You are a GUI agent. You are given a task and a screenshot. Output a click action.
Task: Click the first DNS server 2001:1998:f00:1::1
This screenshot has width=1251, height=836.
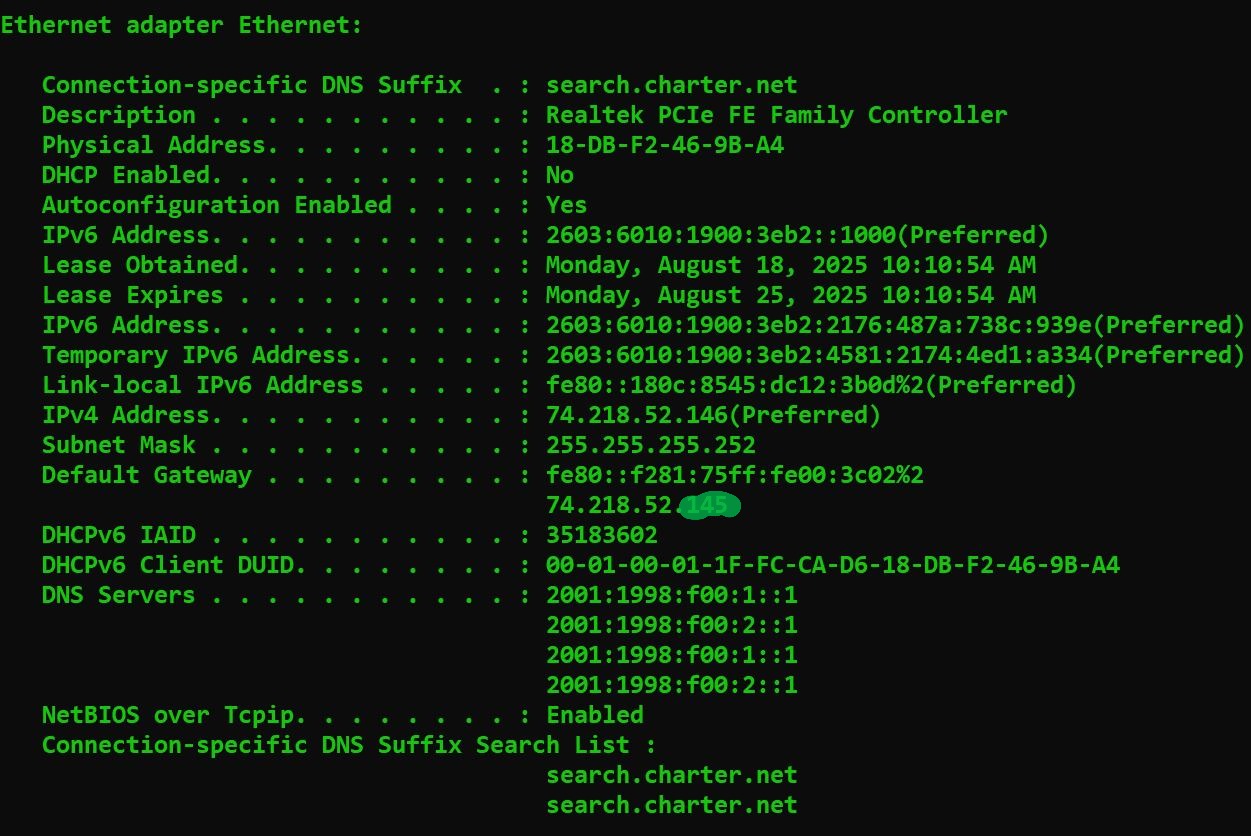(x=671, y=595)
